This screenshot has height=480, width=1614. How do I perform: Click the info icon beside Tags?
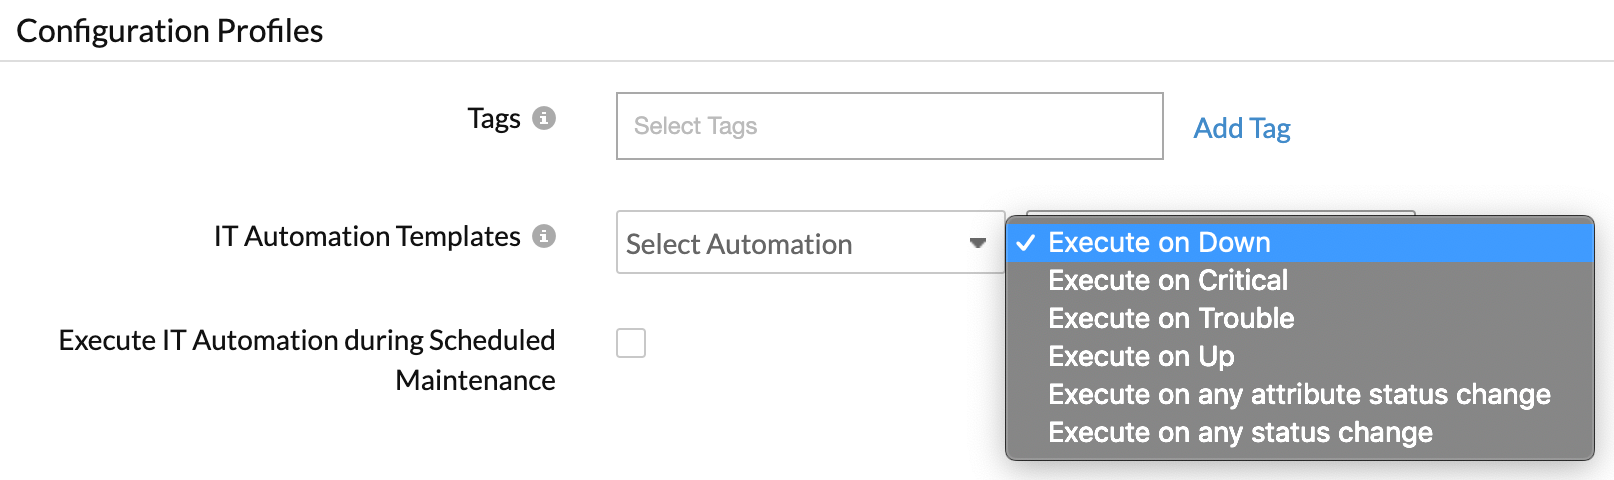click(x=544, y=118)
